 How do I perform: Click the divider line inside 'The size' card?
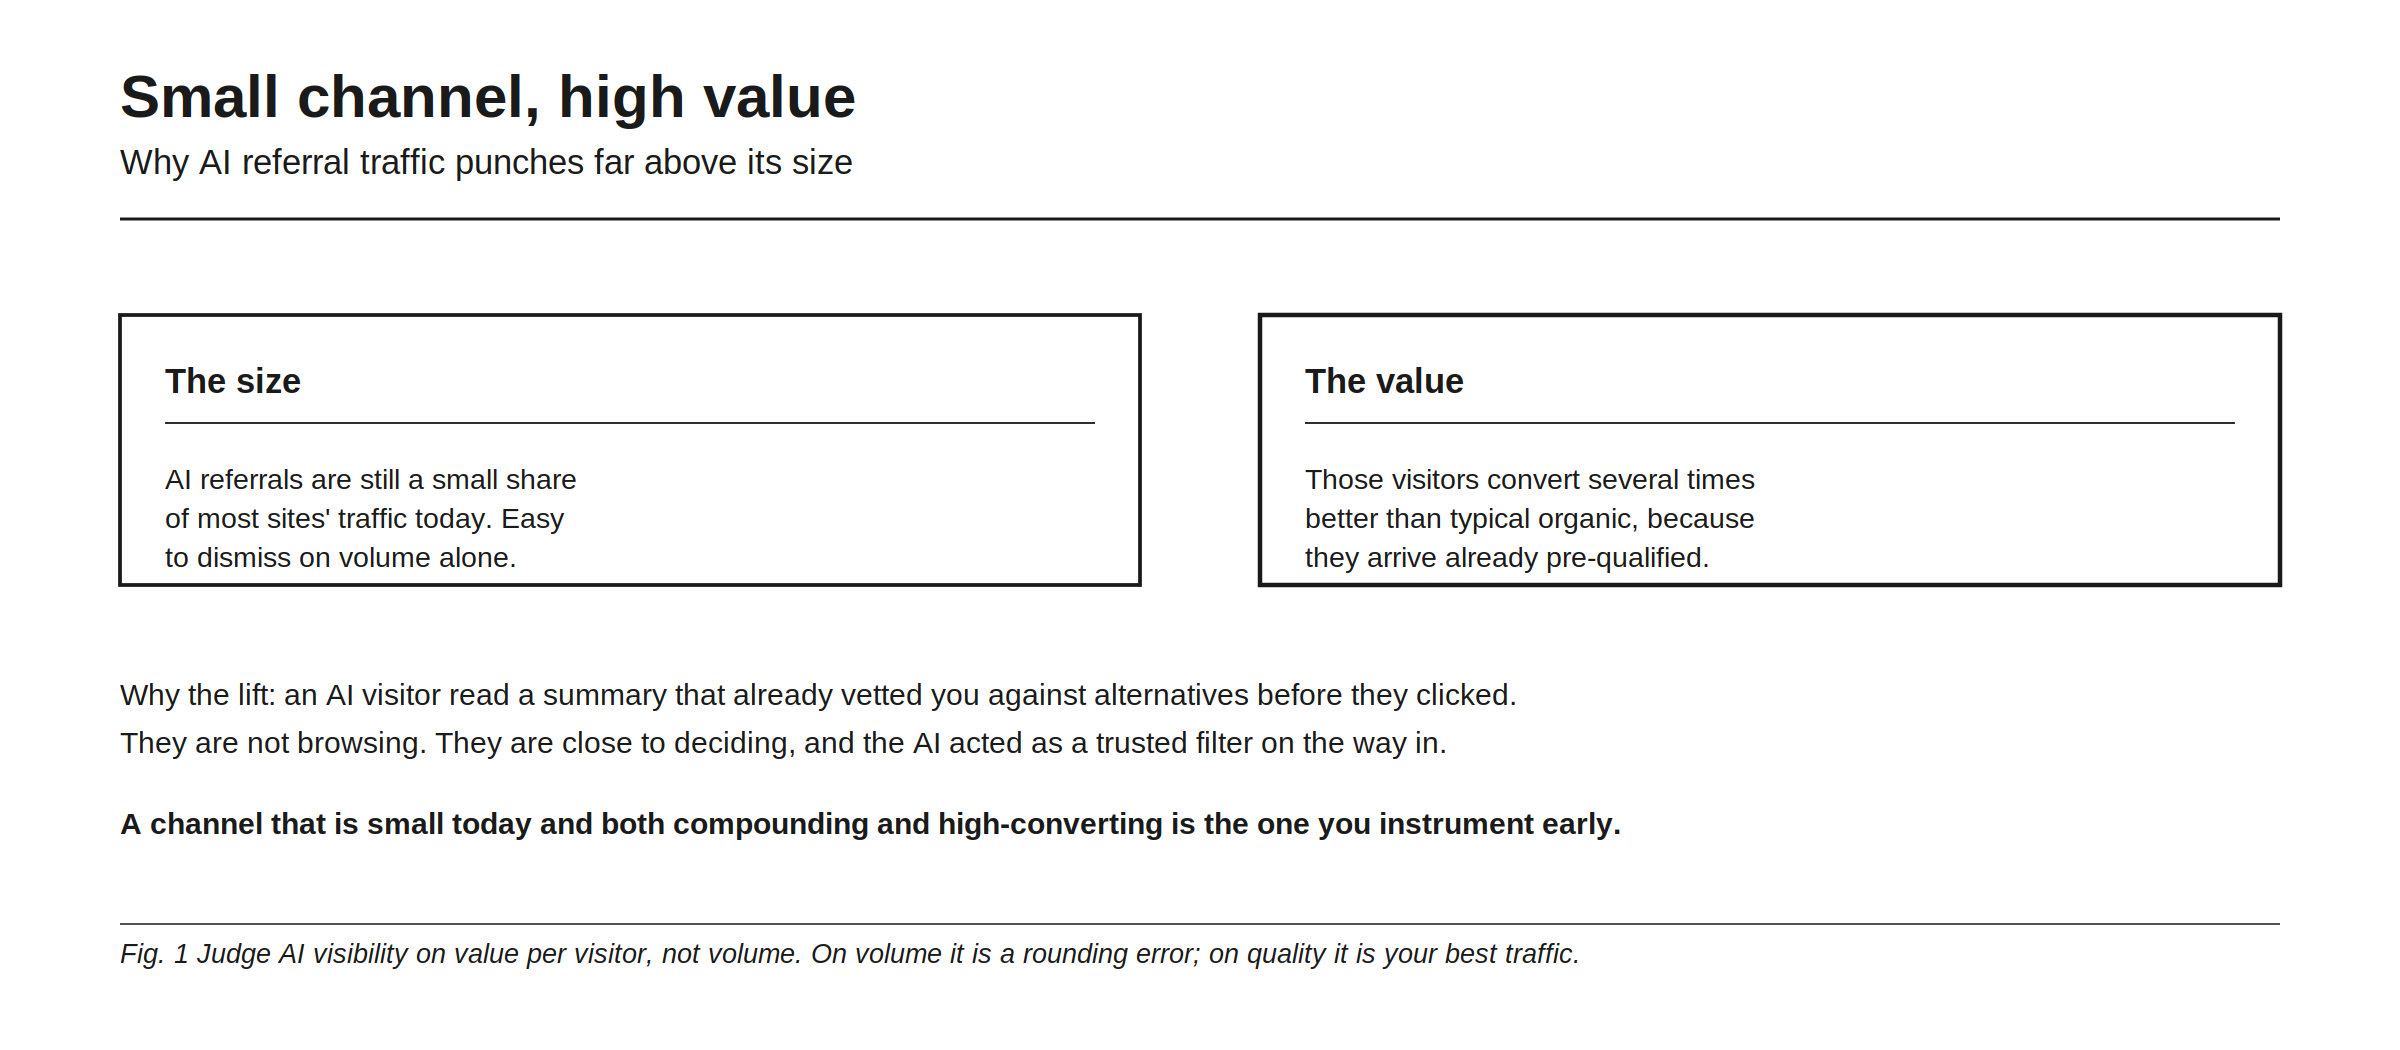(630, 423)
